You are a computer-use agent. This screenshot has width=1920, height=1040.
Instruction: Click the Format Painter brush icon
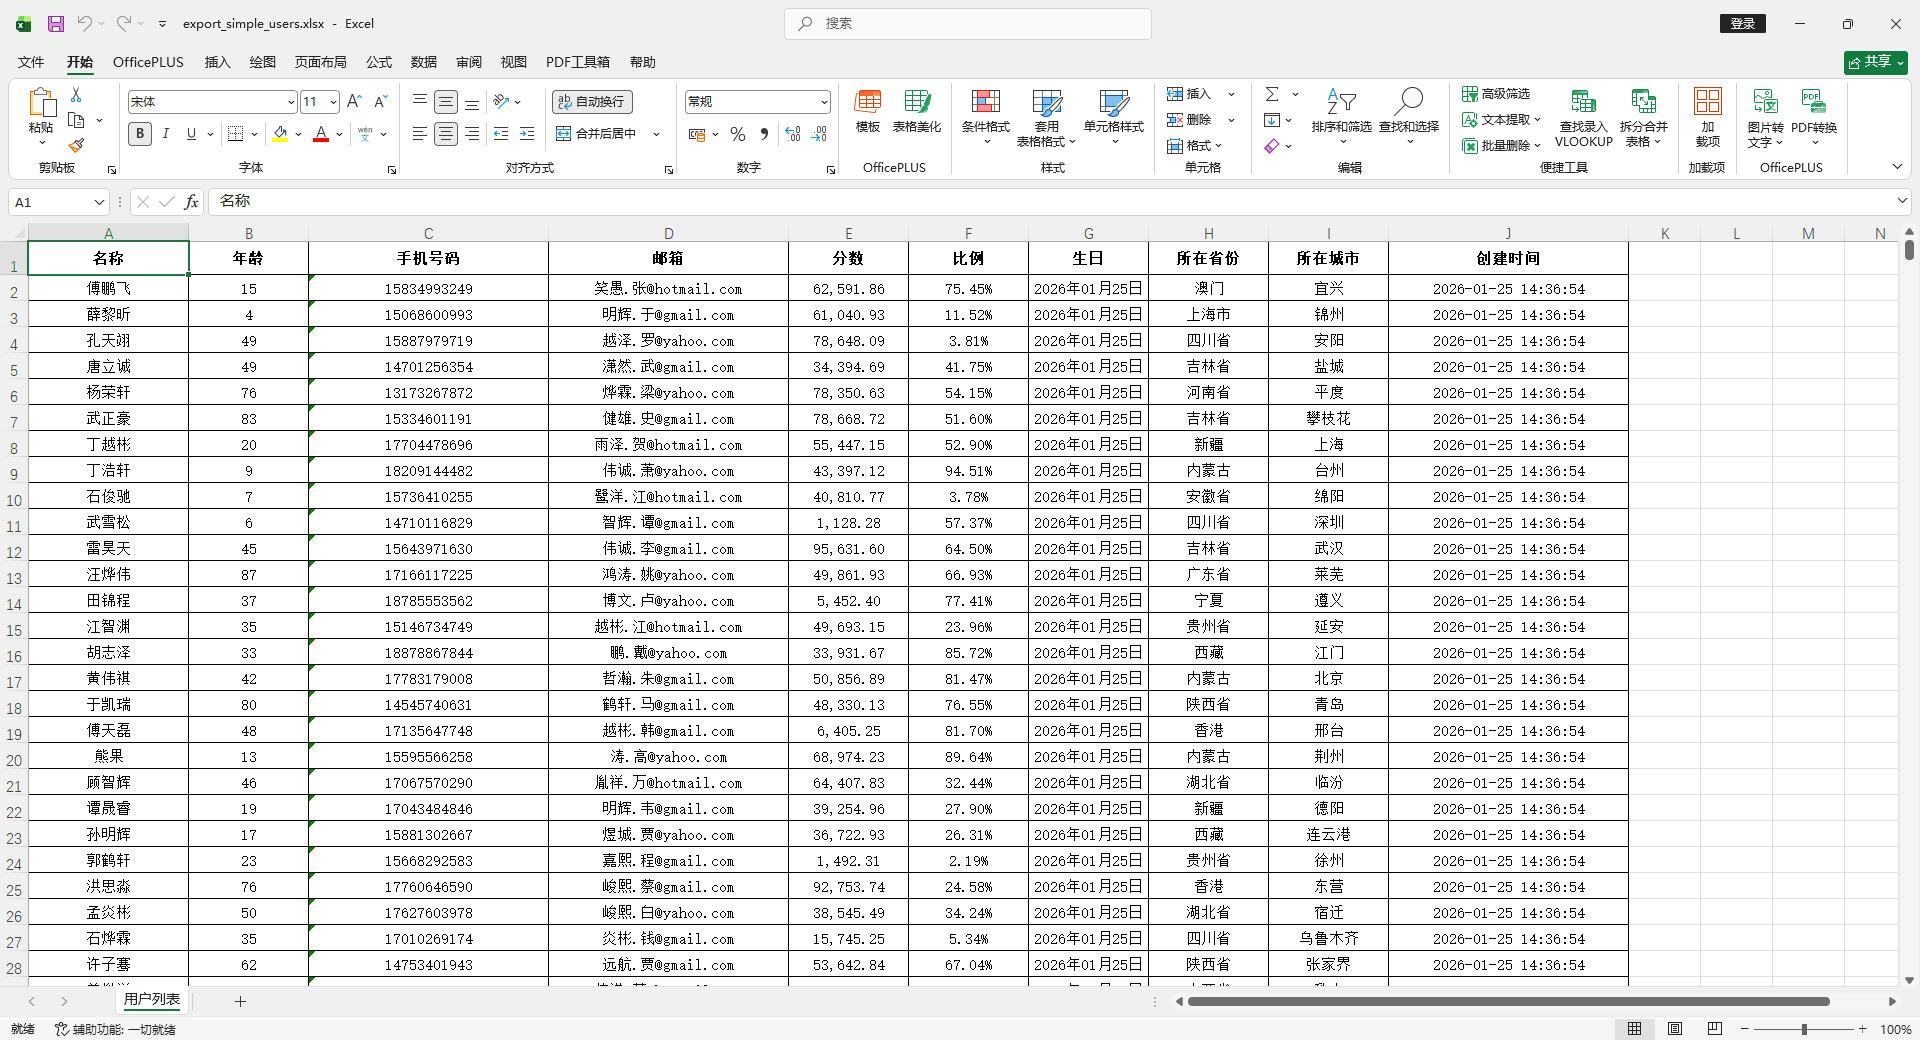coord(76,145)
